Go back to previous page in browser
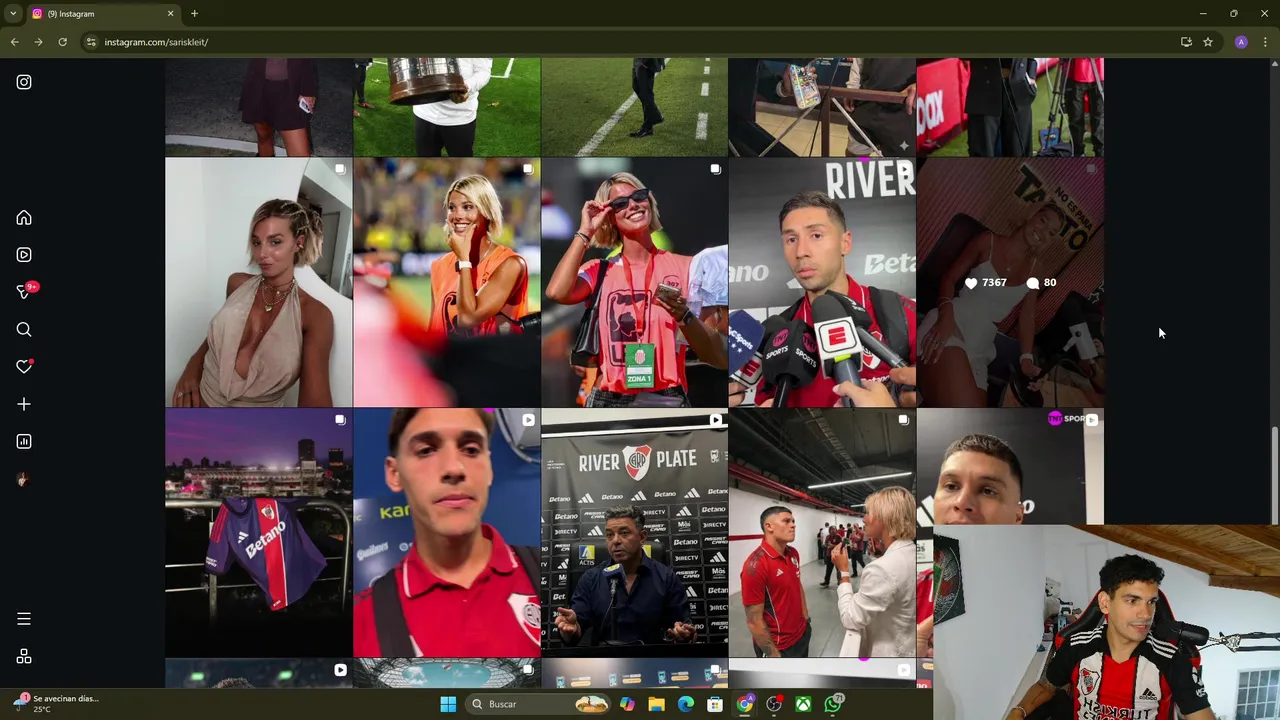The width and height of the screenshot is (1280, 720). [14, 42]
